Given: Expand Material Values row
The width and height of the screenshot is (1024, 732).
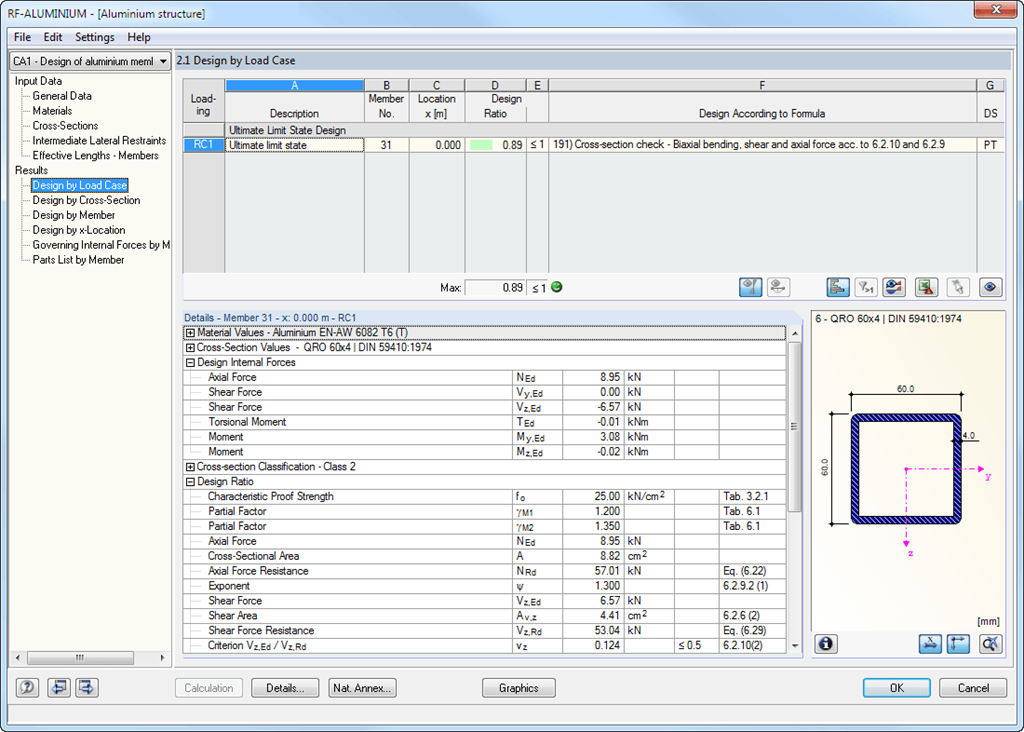Looking at the screenshot, I should tap(190, 333).
